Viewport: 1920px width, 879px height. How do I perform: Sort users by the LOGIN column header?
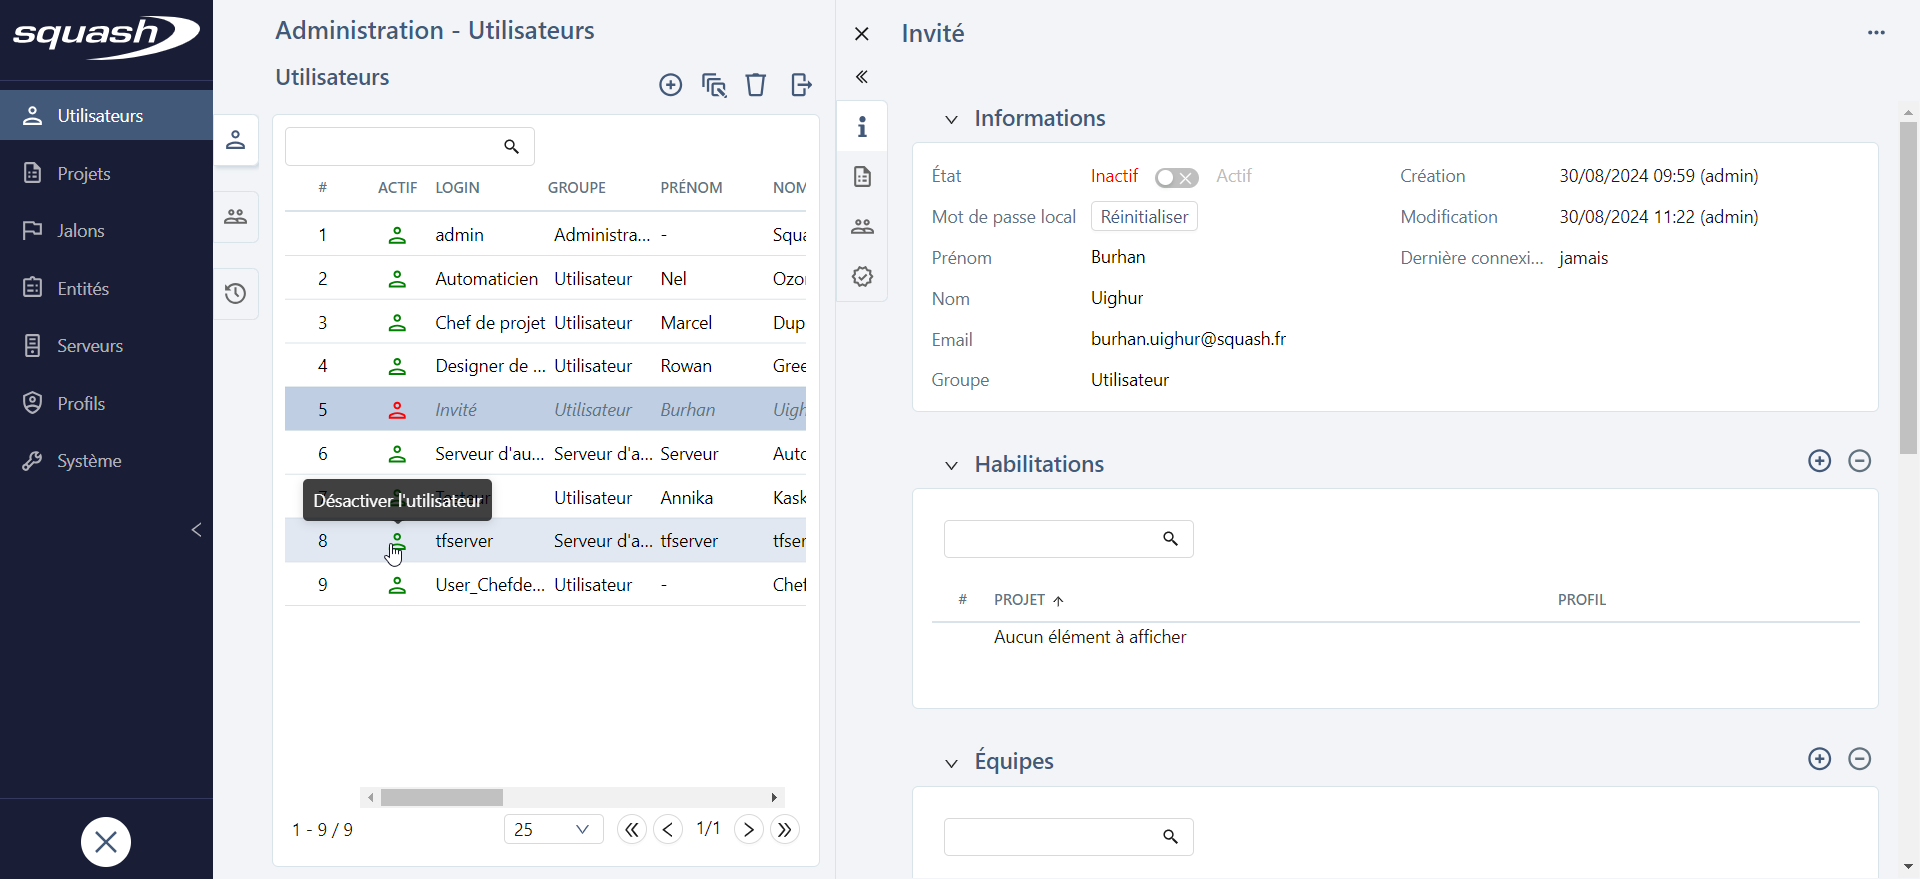(457, 188)
